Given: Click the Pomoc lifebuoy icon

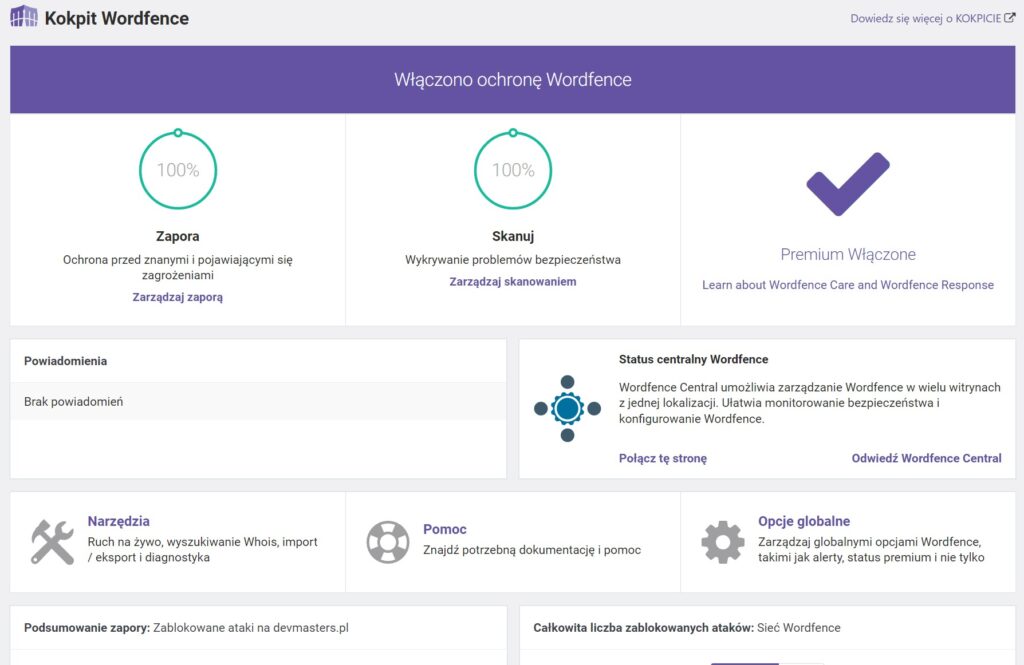Looking at the screenshot, I should [x=387, y=542].
